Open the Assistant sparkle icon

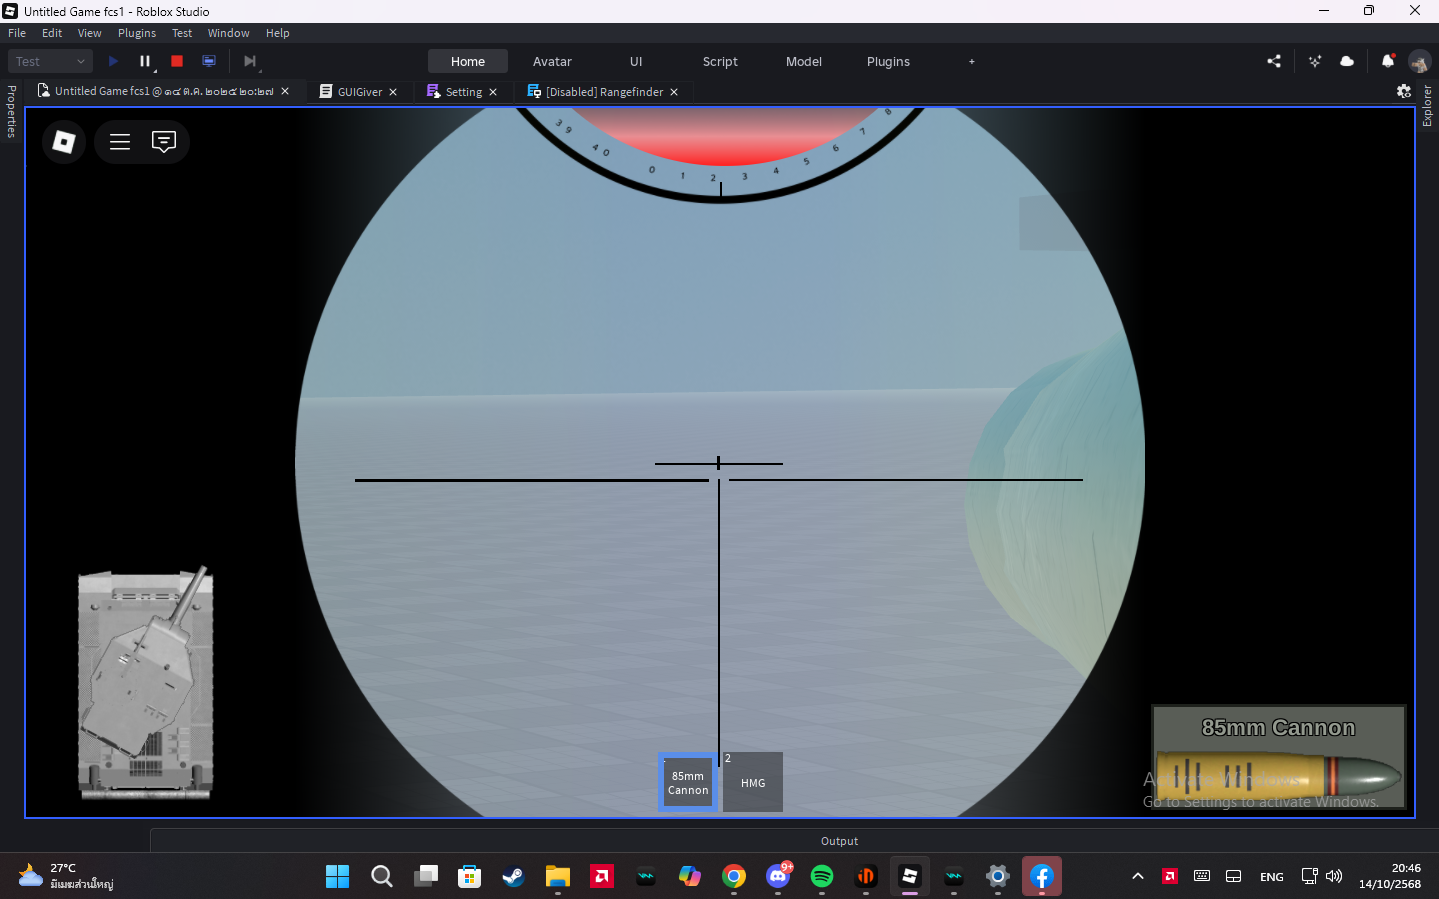click(1315, 61)
